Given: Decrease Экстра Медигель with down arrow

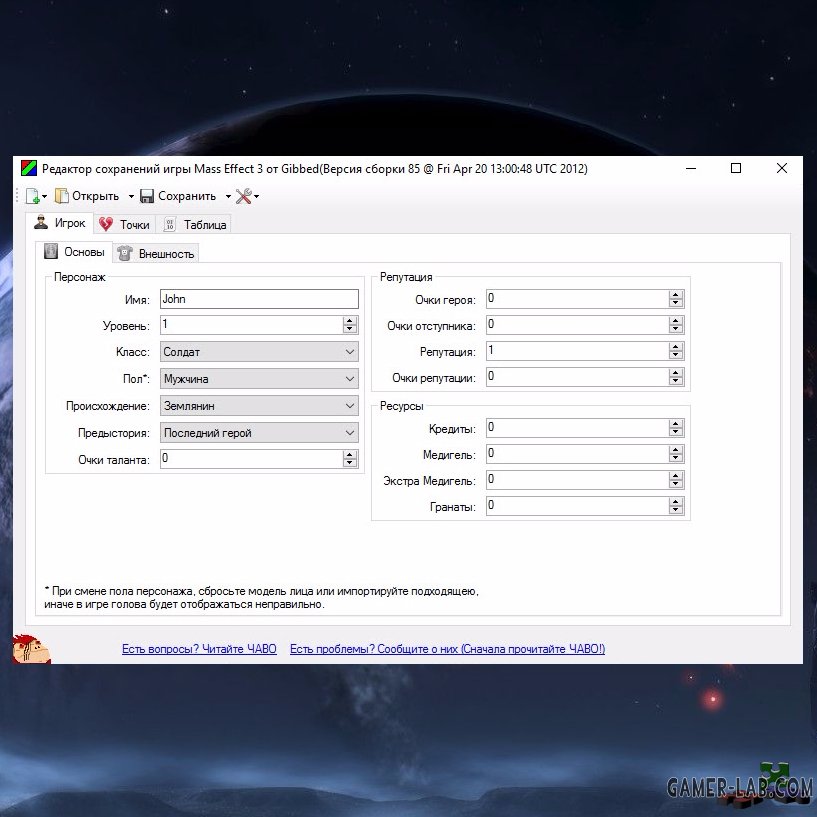Looking at the screenshot, I should (x=676, y=484).
